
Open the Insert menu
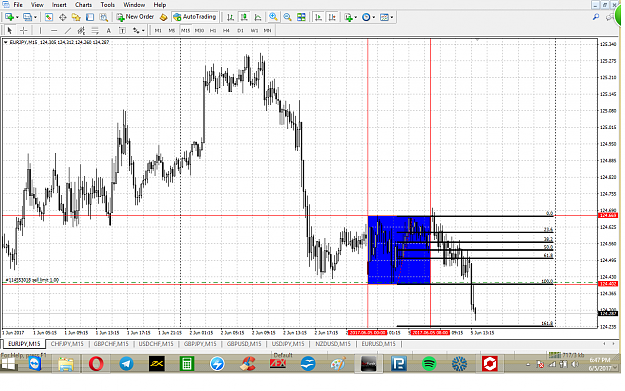click(59, 5)
